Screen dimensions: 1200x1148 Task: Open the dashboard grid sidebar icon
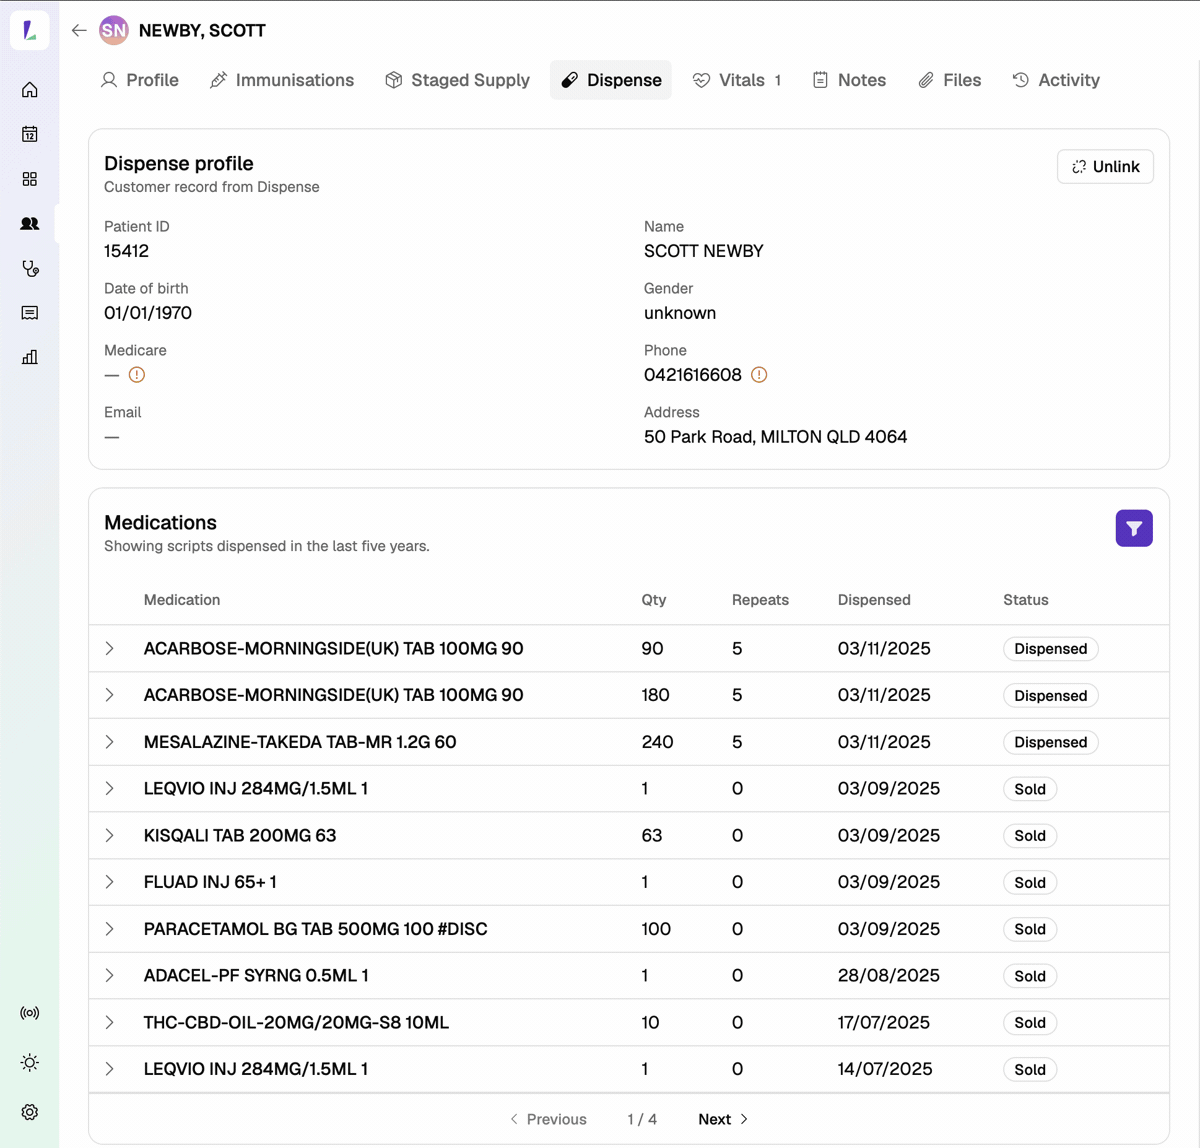click(x=30, y=179)
